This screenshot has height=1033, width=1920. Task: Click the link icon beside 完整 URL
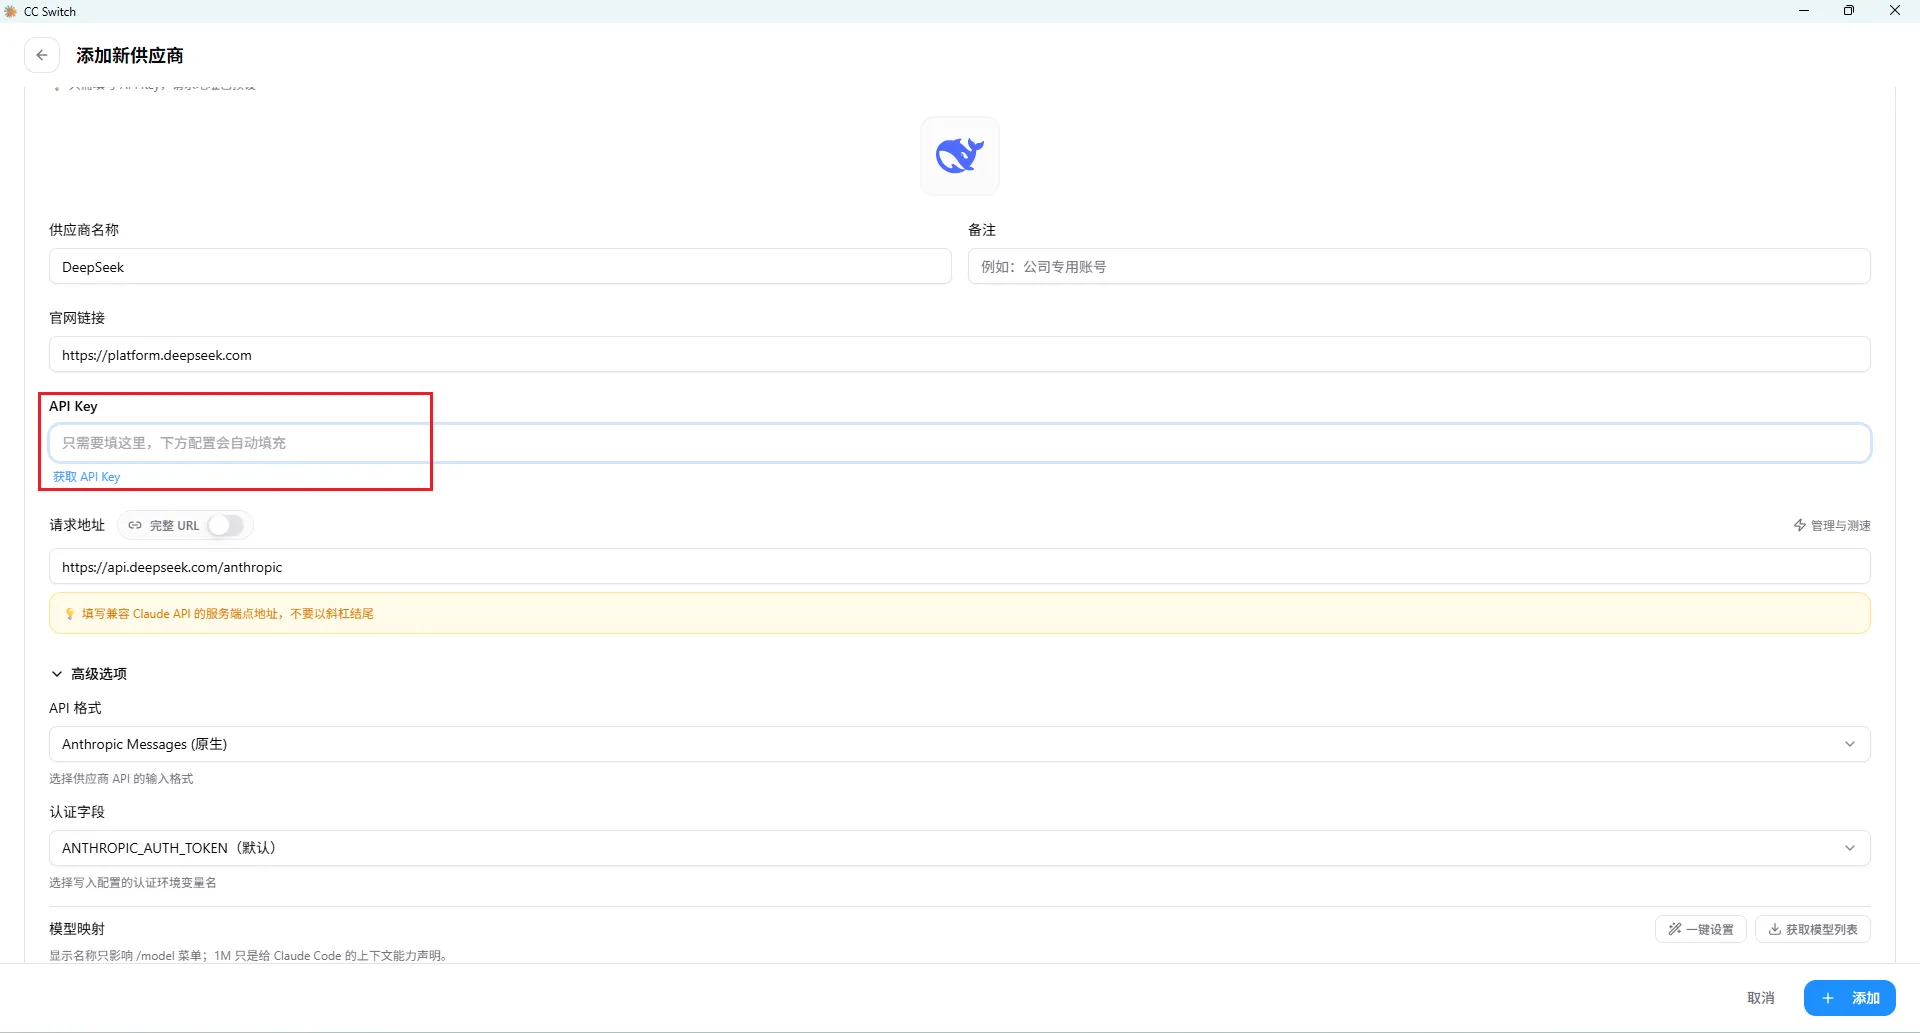point(135,525)
